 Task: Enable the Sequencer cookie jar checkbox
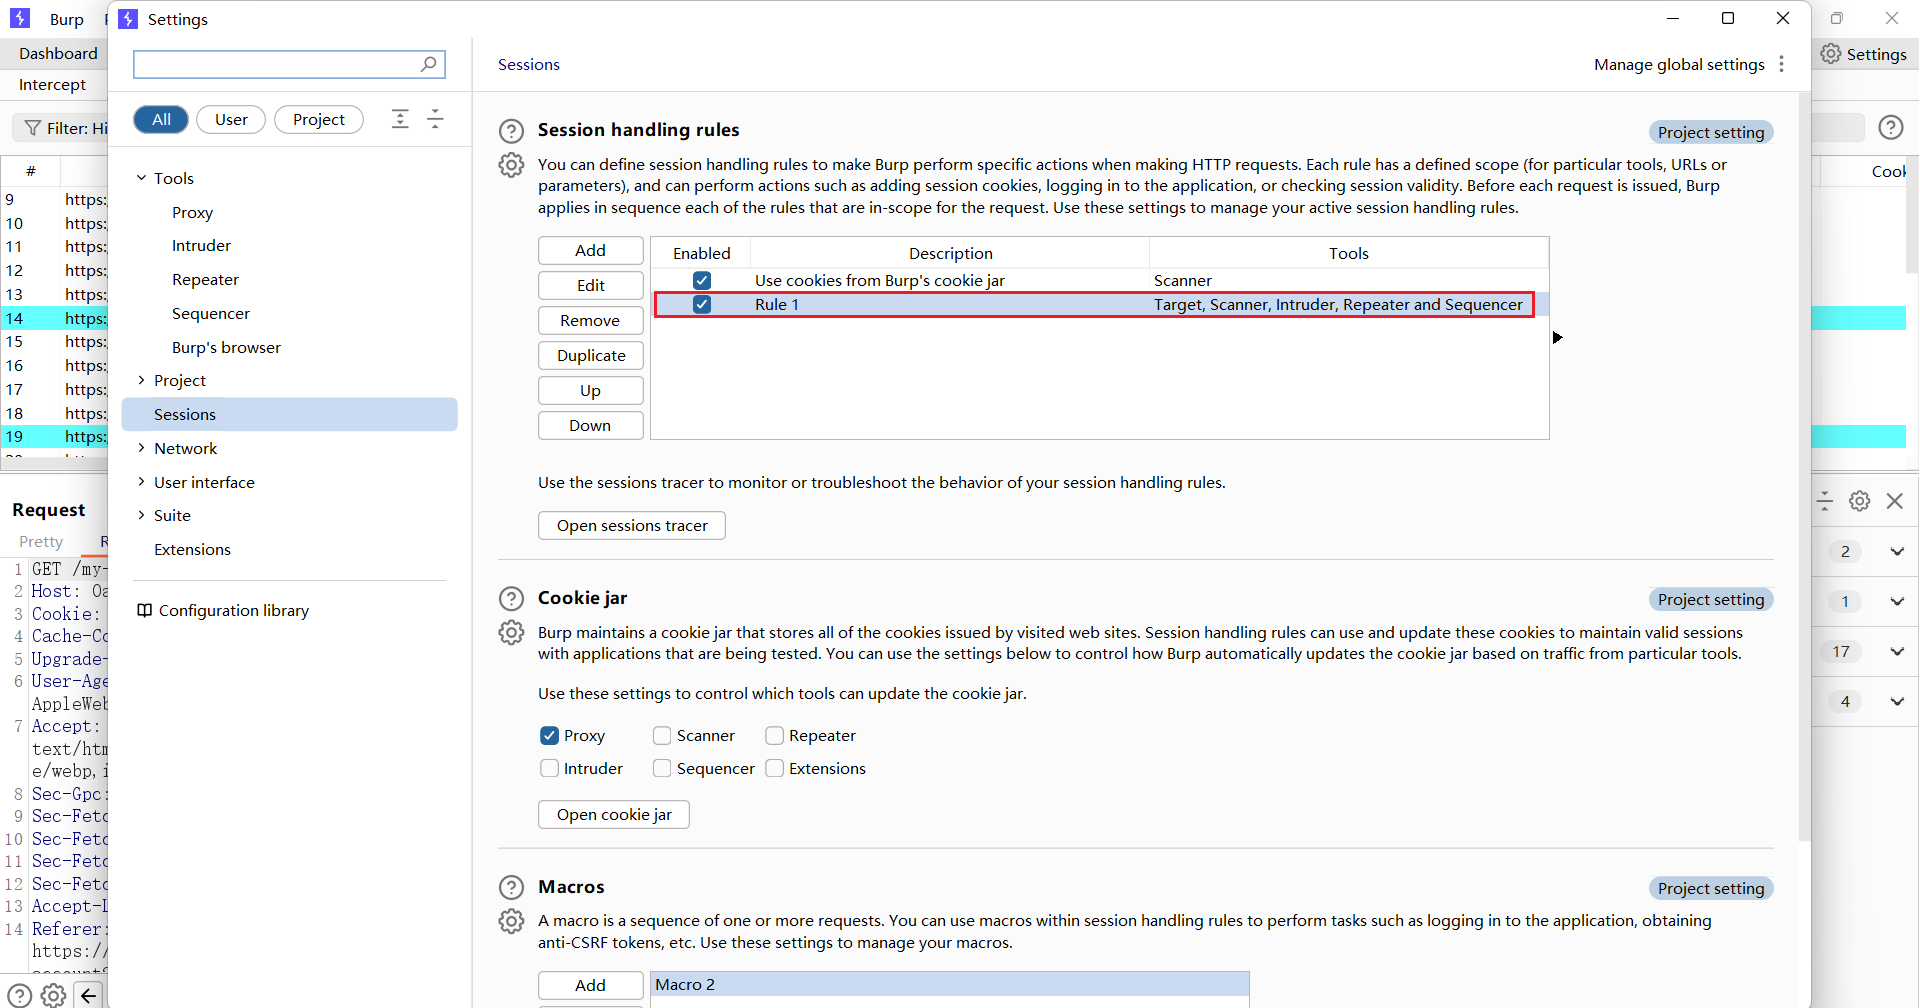(662, 769)
